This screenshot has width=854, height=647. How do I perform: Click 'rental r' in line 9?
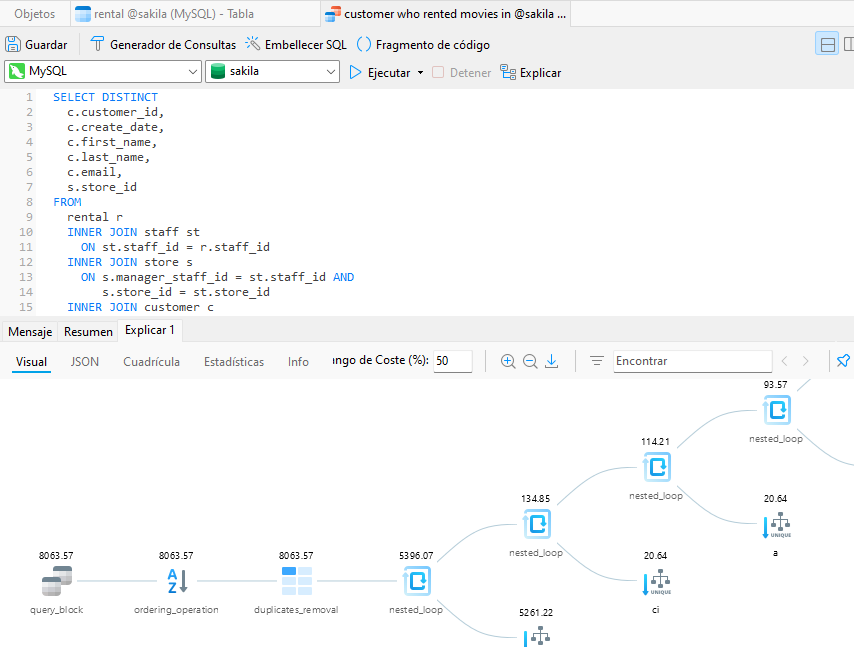95,217
